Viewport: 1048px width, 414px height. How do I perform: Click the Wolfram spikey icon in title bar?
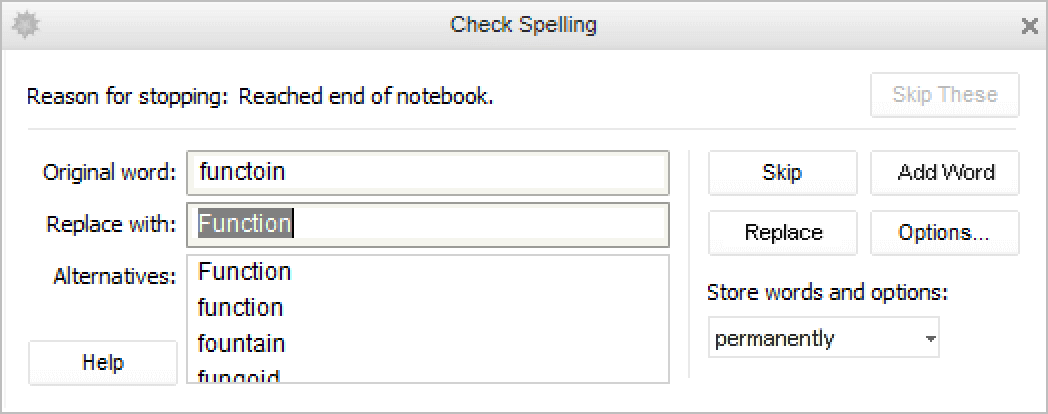(x=24, y=25)
